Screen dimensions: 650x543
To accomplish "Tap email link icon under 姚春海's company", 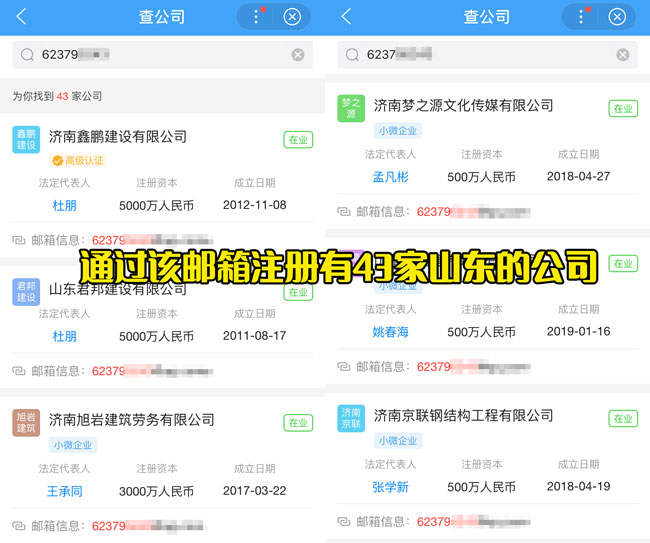I will point(344,366).
